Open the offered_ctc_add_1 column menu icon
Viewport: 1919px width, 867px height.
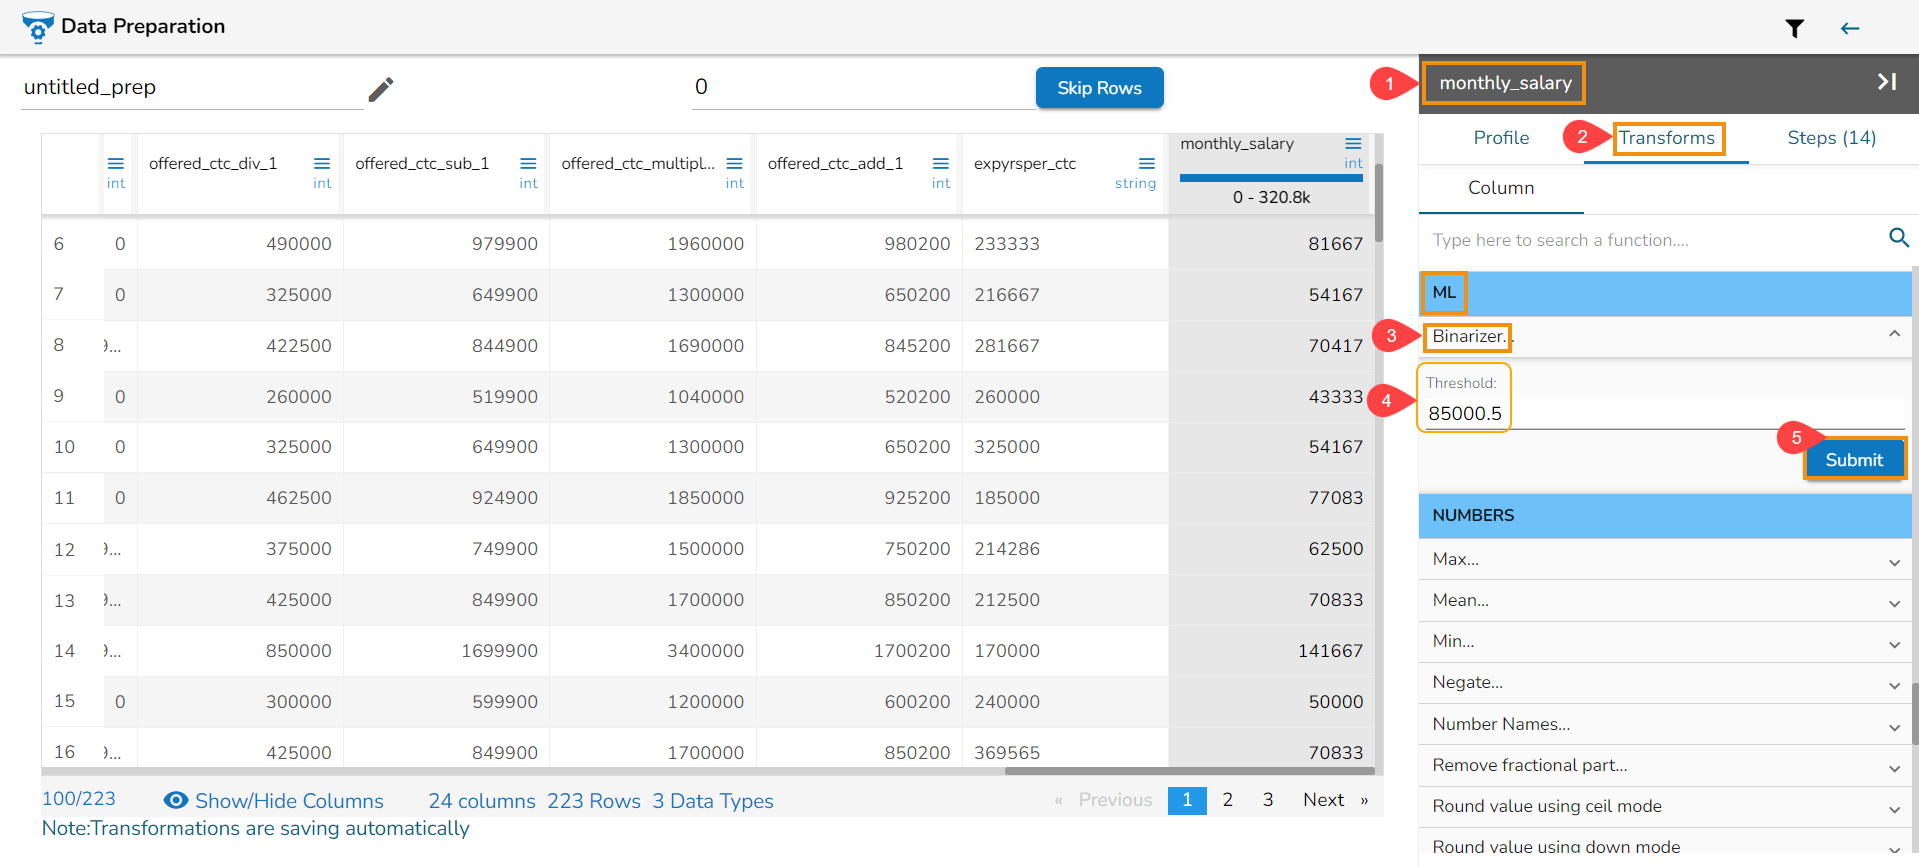[x=940, y=164]
